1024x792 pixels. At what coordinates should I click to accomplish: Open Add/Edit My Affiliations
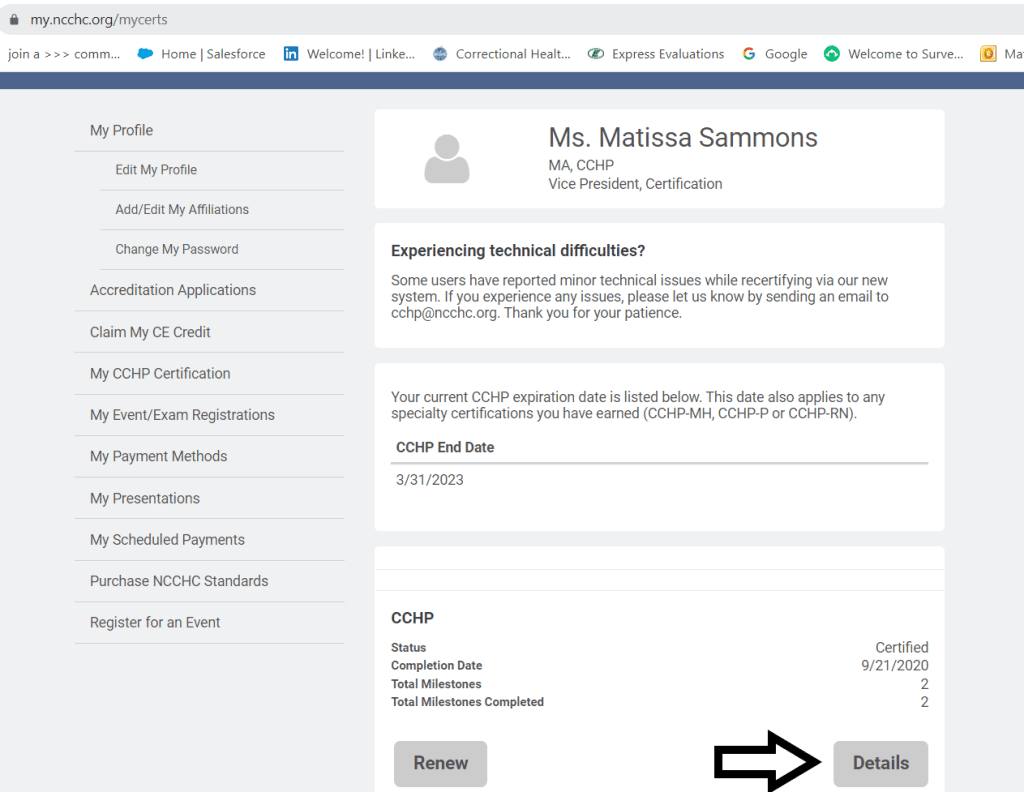[x=182, y=210]
